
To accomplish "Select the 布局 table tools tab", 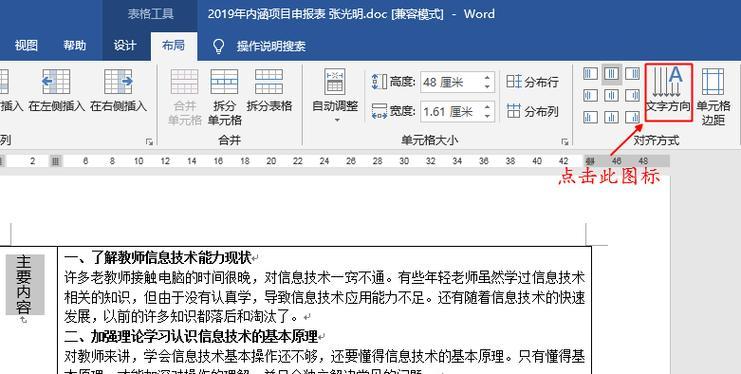I will 173,45.
